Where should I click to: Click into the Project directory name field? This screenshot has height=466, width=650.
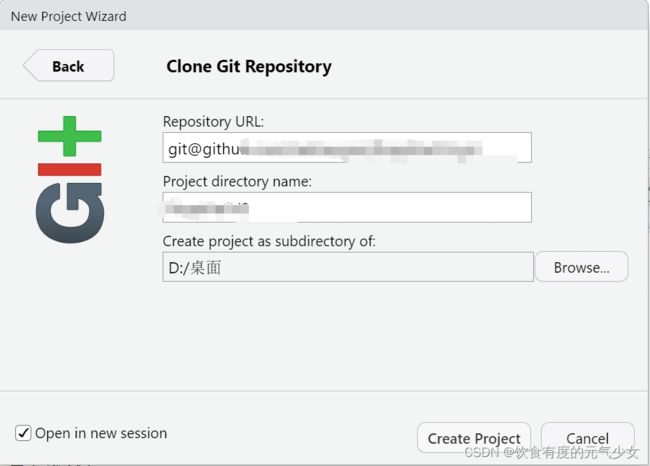[x=347, y=207]
